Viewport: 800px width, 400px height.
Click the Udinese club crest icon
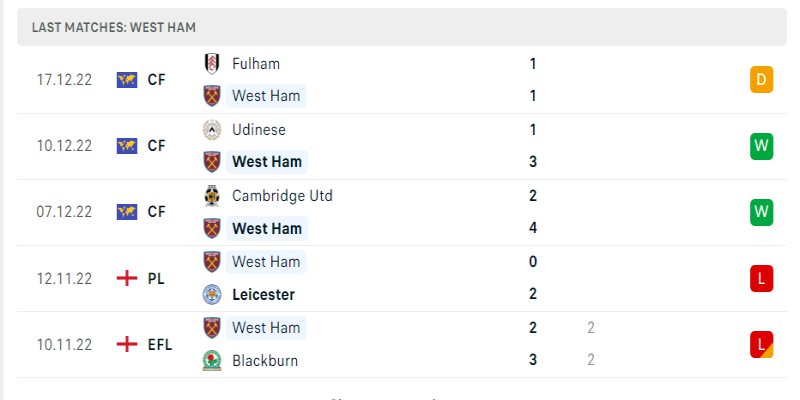click(212, 129)
